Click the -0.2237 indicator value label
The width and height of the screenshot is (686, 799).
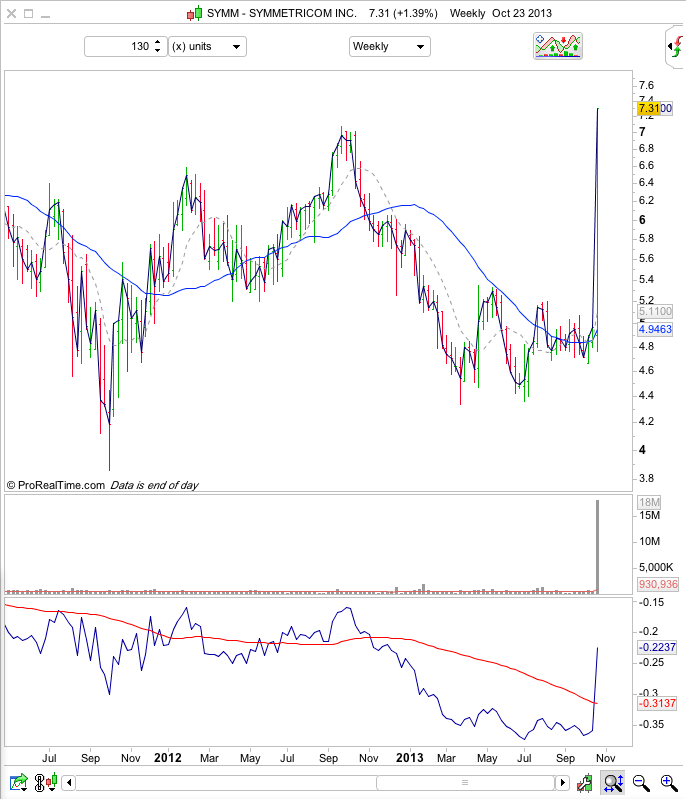tap(657, 647)
